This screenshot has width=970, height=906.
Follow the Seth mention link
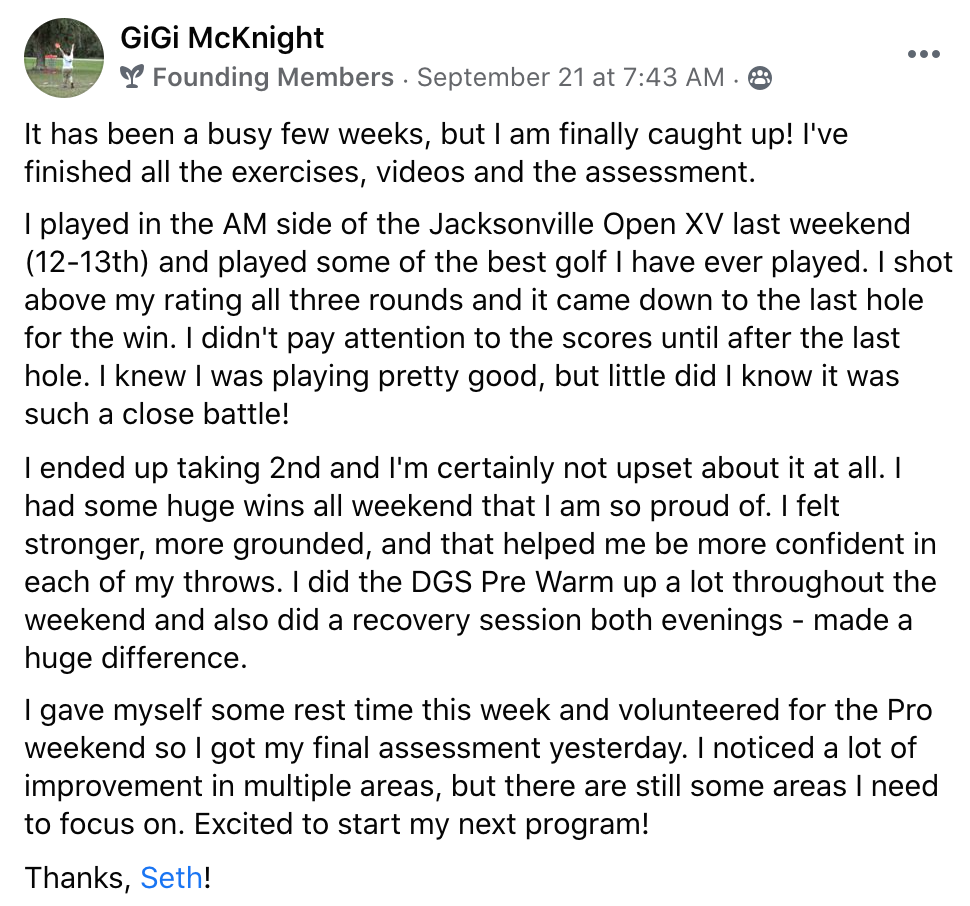pyautogui.click(x=172, y=879)
